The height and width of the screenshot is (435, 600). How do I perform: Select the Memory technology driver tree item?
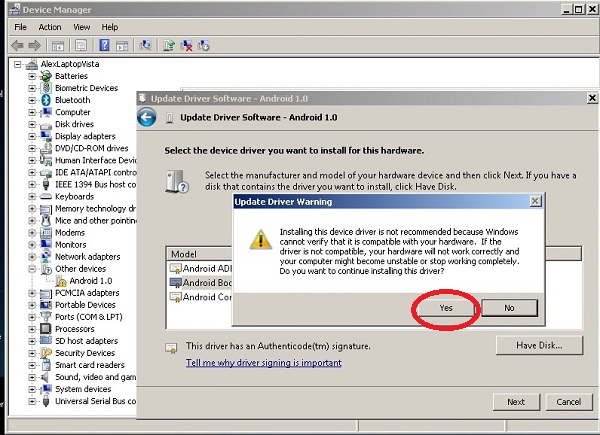point(95,209)
